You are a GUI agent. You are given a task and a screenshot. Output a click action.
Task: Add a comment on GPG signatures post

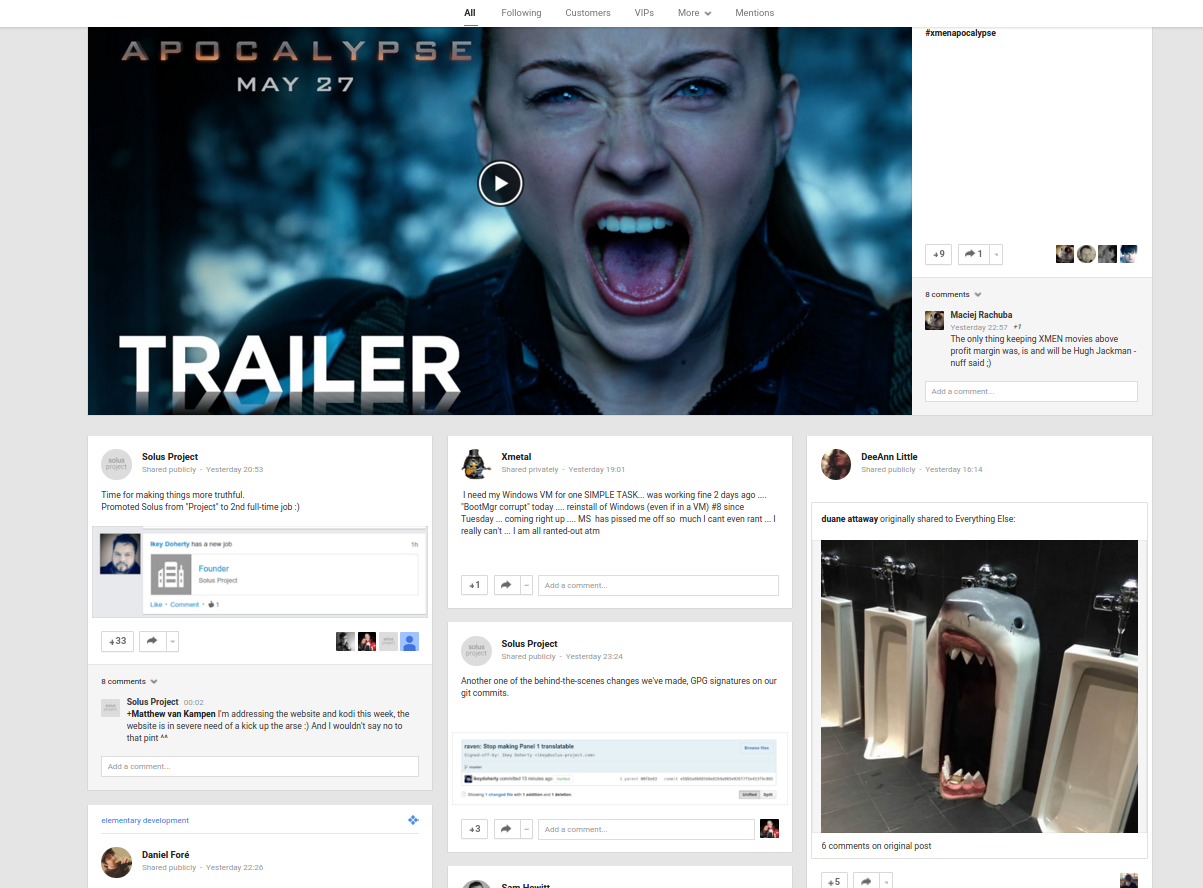(646, 829)
